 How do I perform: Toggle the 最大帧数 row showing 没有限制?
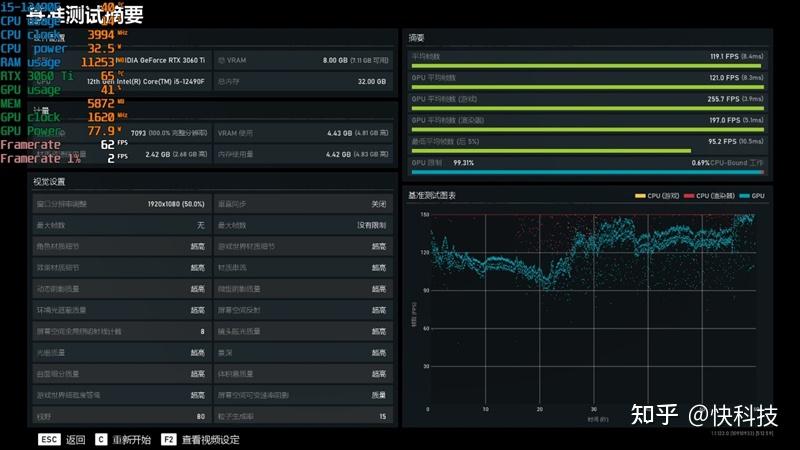coord(303,225)
